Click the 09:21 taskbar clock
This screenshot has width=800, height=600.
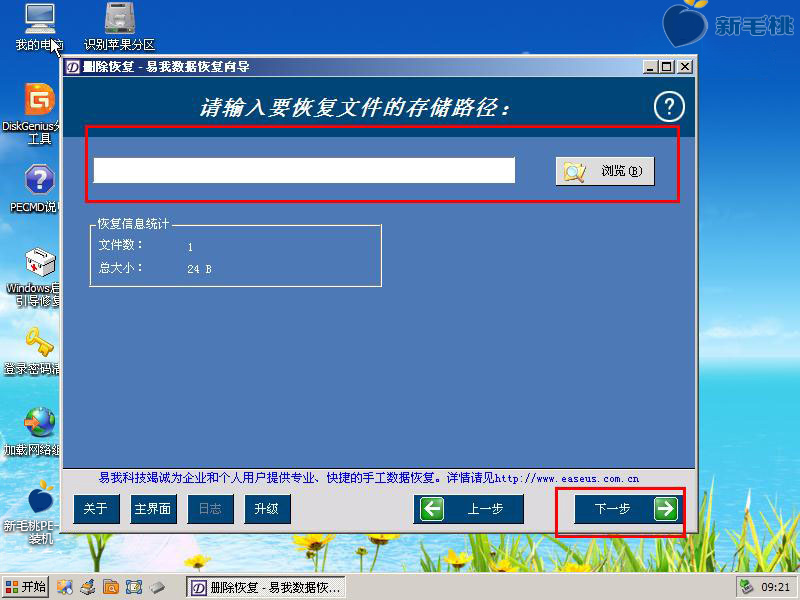(x=775, y=587)
